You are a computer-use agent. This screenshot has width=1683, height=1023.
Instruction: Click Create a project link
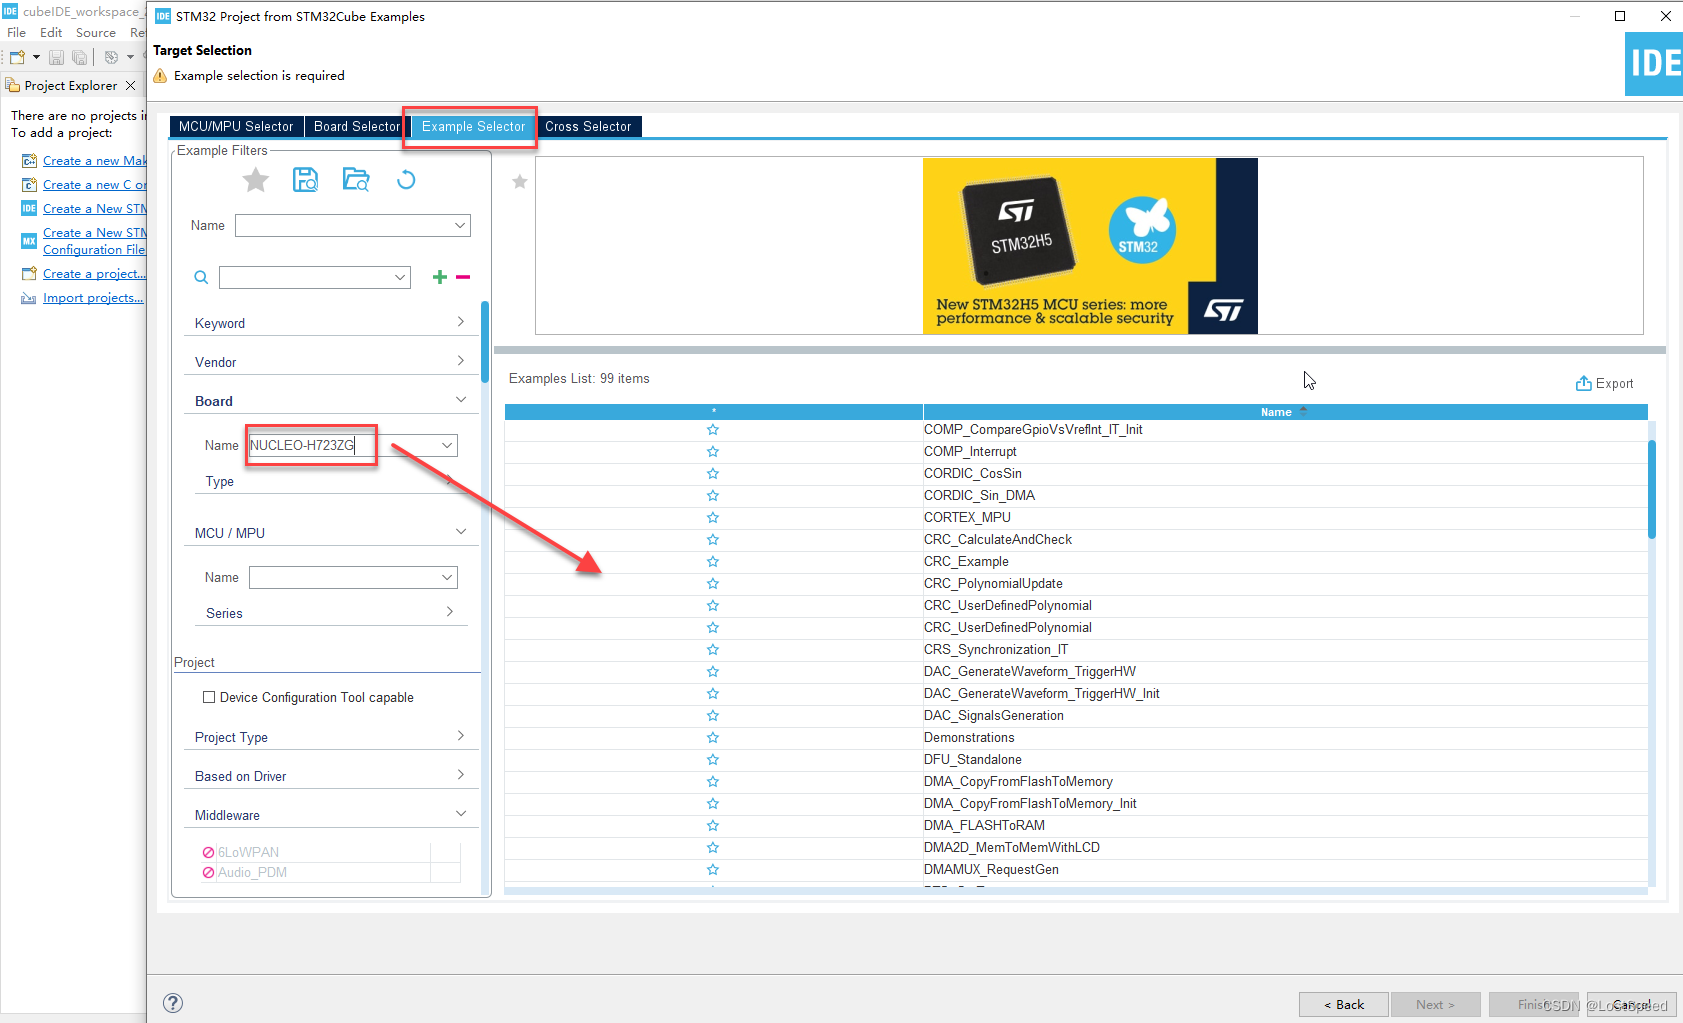tap(94, 273)
